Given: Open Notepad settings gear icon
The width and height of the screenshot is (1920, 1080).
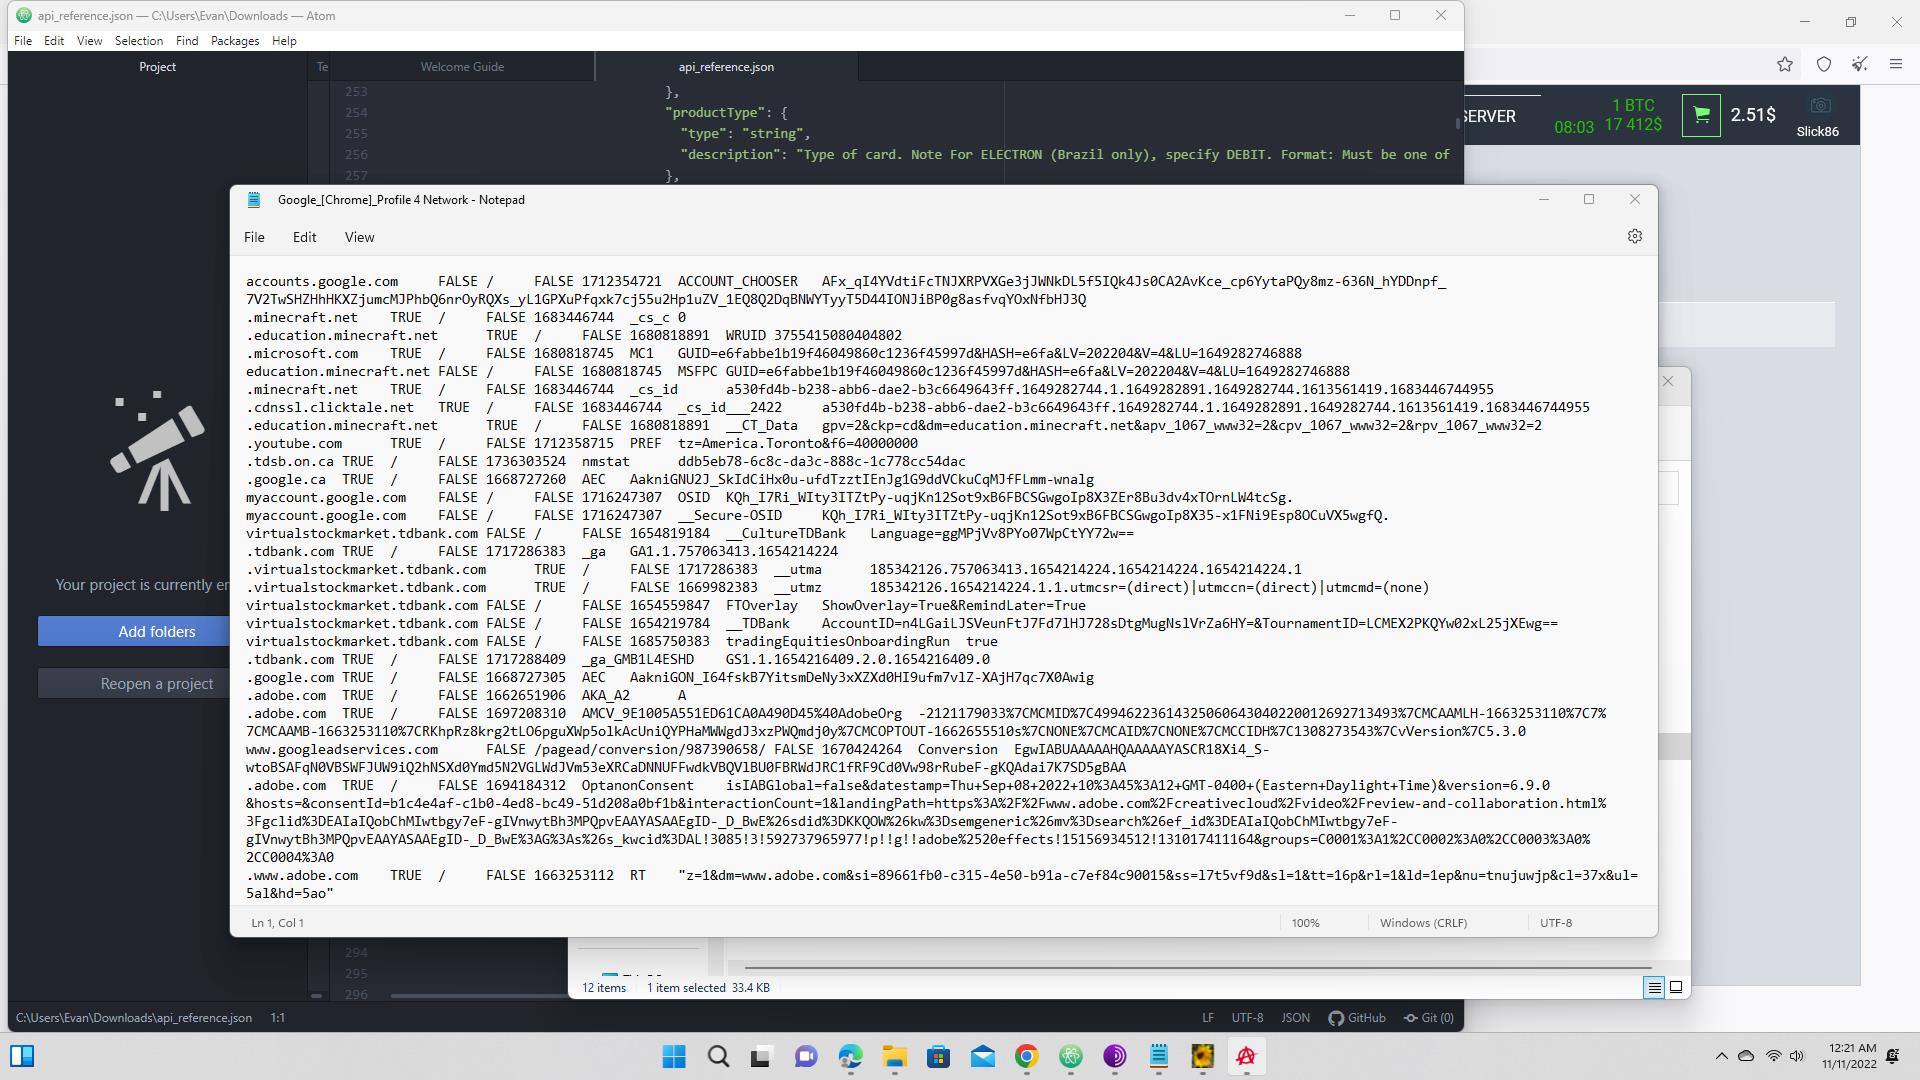Looking at the screenshot, I should point(1634,237).
